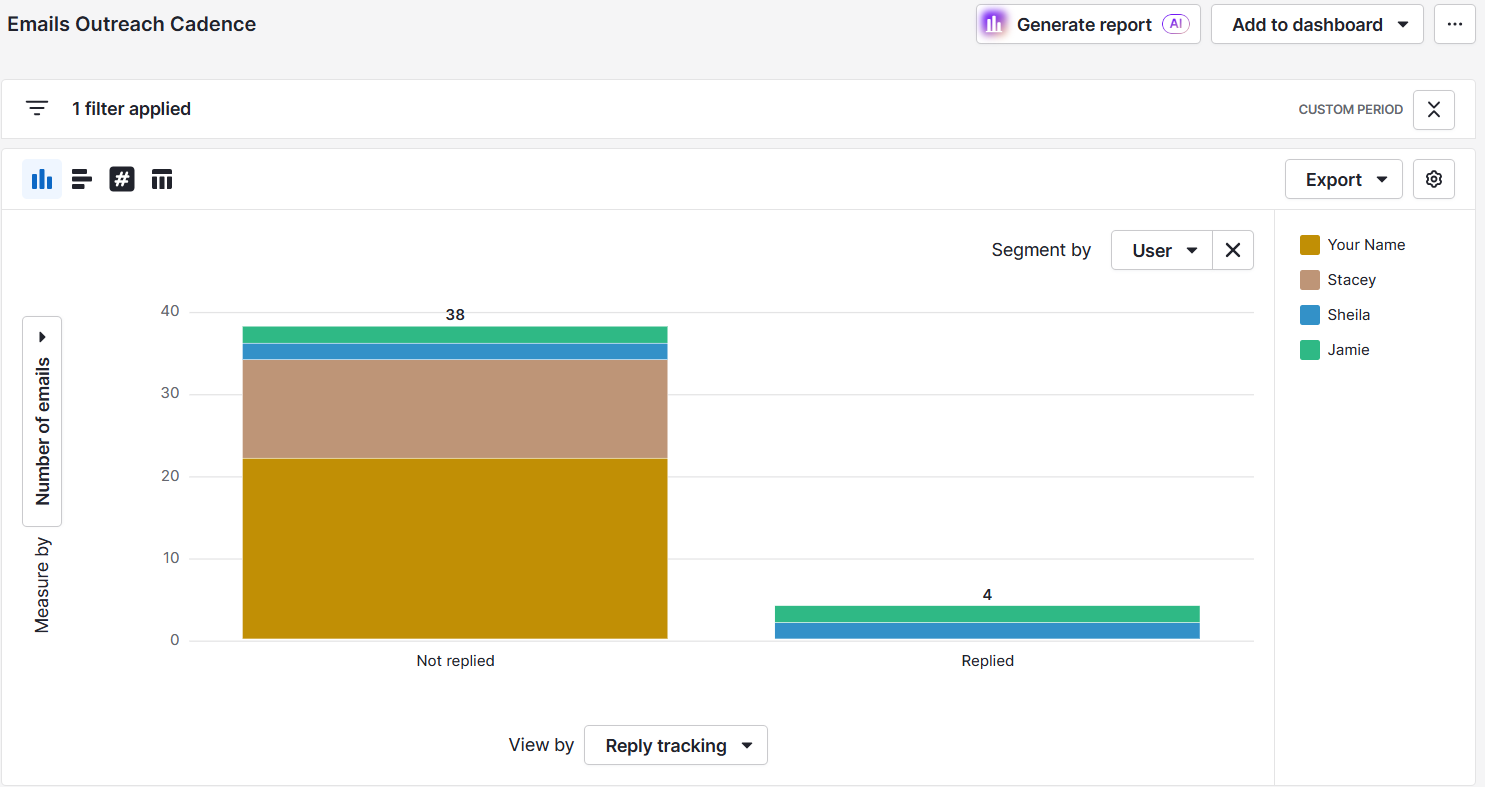Click the 'Replied' axis label
1485x787 pixels.
pyautogui.click(x=987, y=661)
